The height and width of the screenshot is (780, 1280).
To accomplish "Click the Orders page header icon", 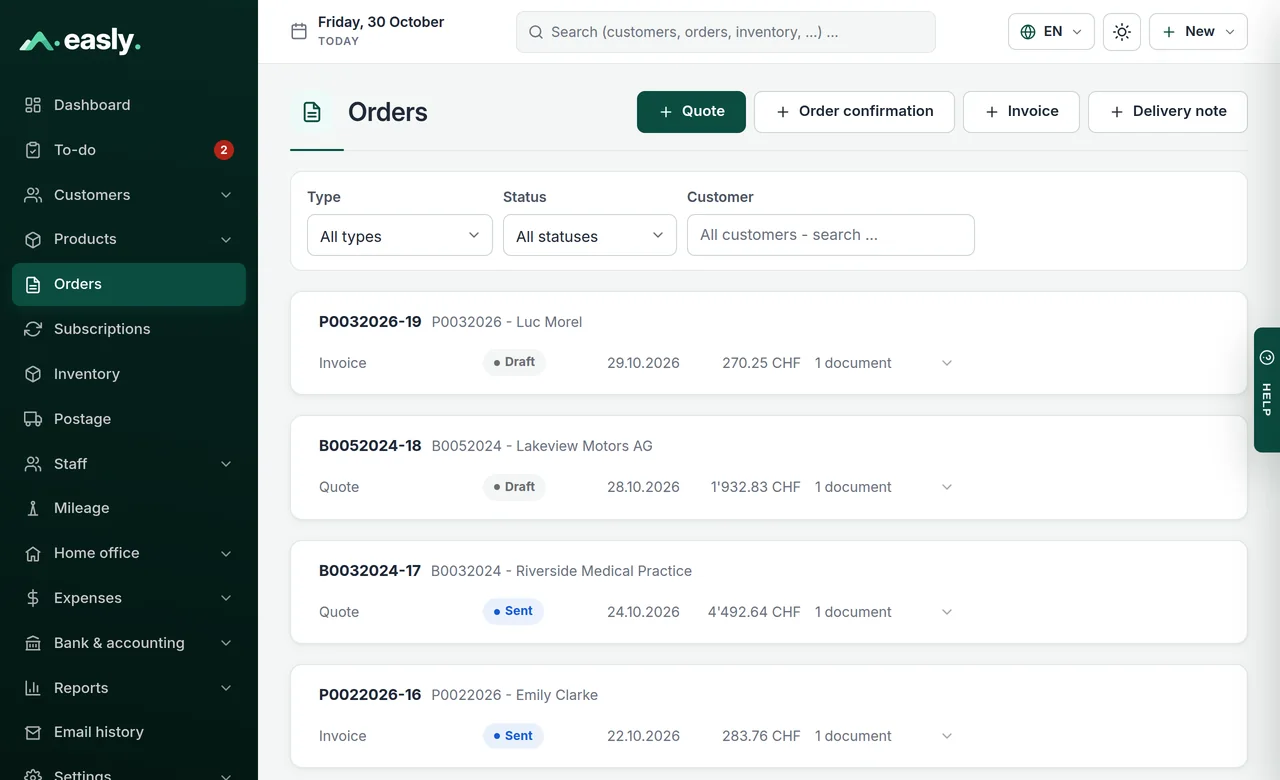I will point(312,112).
